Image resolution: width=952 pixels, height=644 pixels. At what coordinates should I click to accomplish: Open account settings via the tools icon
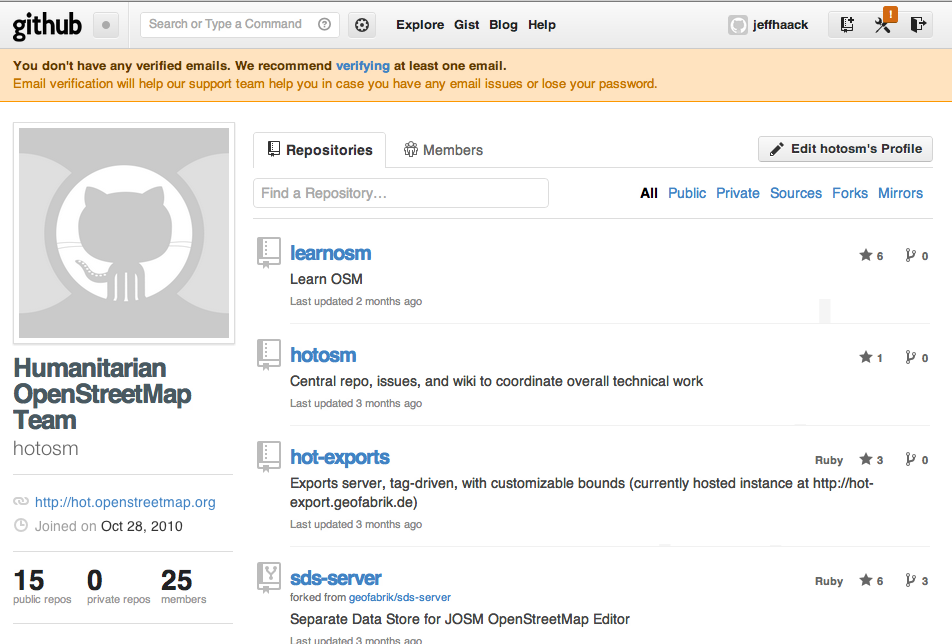[x=883, y=24]
